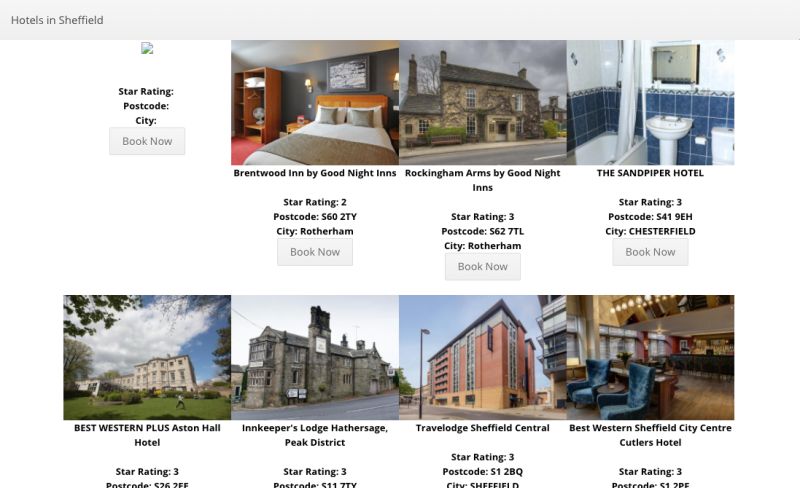This screenshot has height=488, width=800.
Task: Open the Aston Hall Hotel lawn photo
Action: (x=147, y=357)
